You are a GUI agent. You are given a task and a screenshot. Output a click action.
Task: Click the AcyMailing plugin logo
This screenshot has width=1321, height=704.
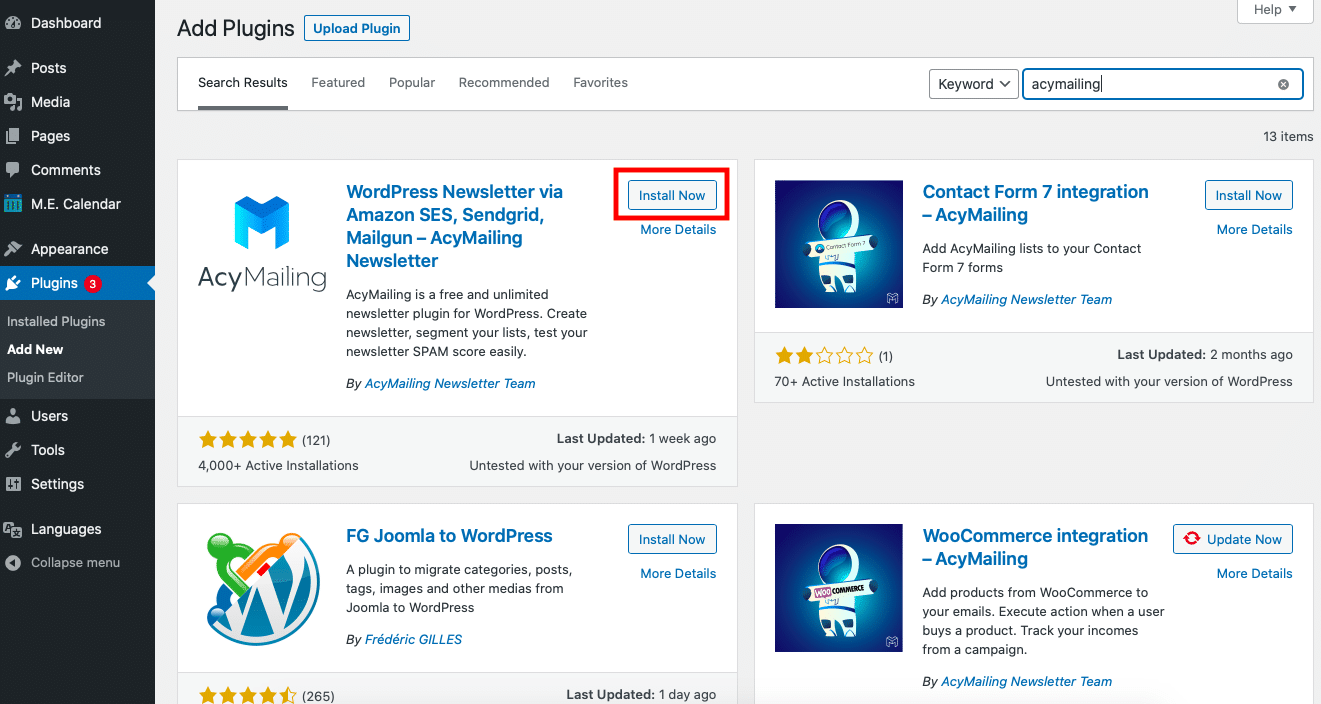(262, 243)
